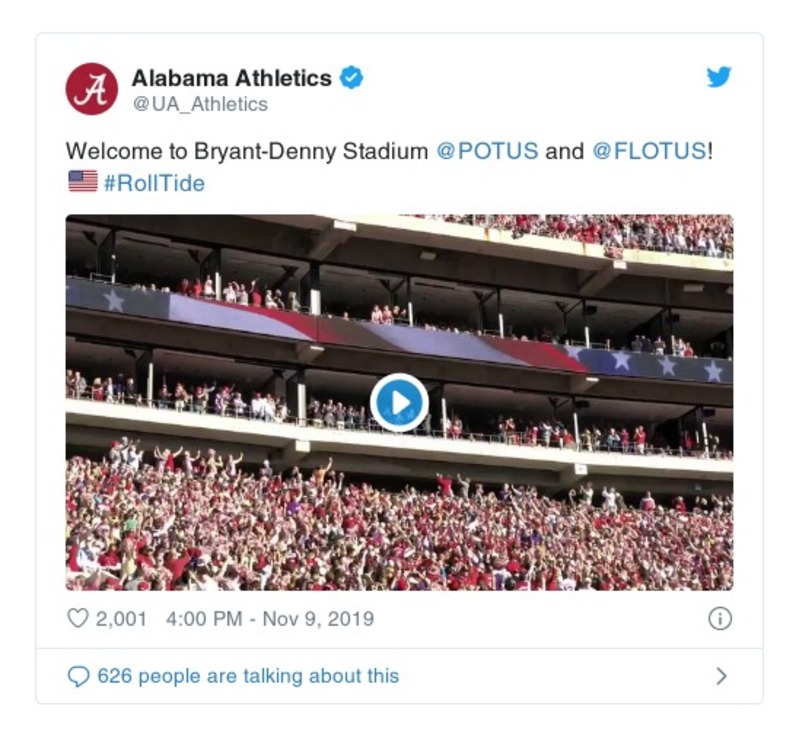799x741 pixels.
Task: Select the #RollTide hashtag
Action: click(x=154, y=183)
